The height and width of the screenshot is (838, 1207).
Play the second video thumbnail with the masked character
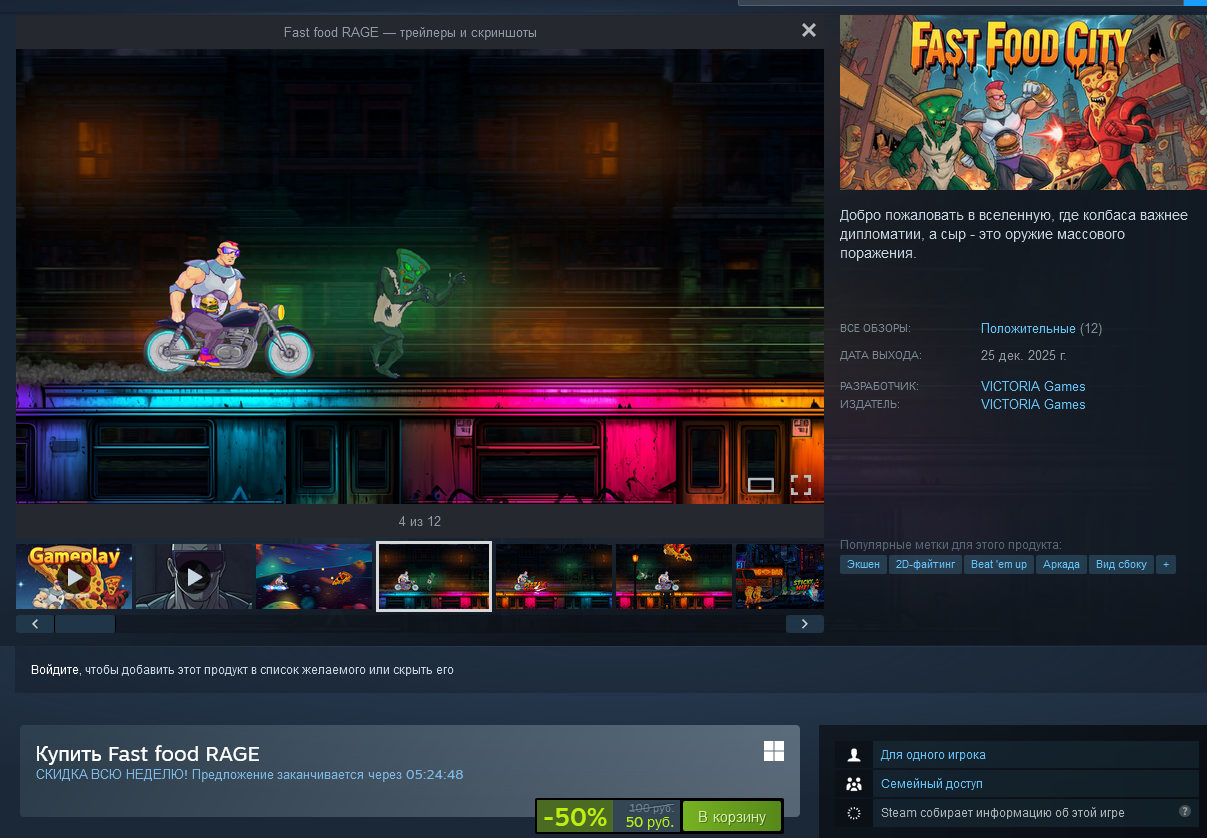194,577
